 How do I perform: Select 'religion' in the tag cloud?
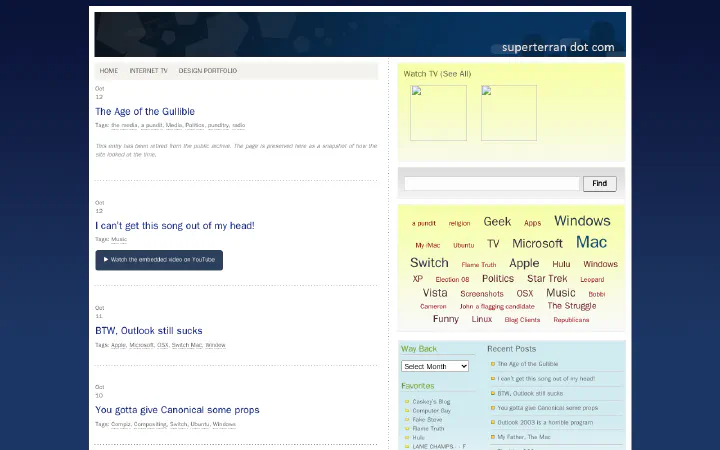tap(459, 224)
